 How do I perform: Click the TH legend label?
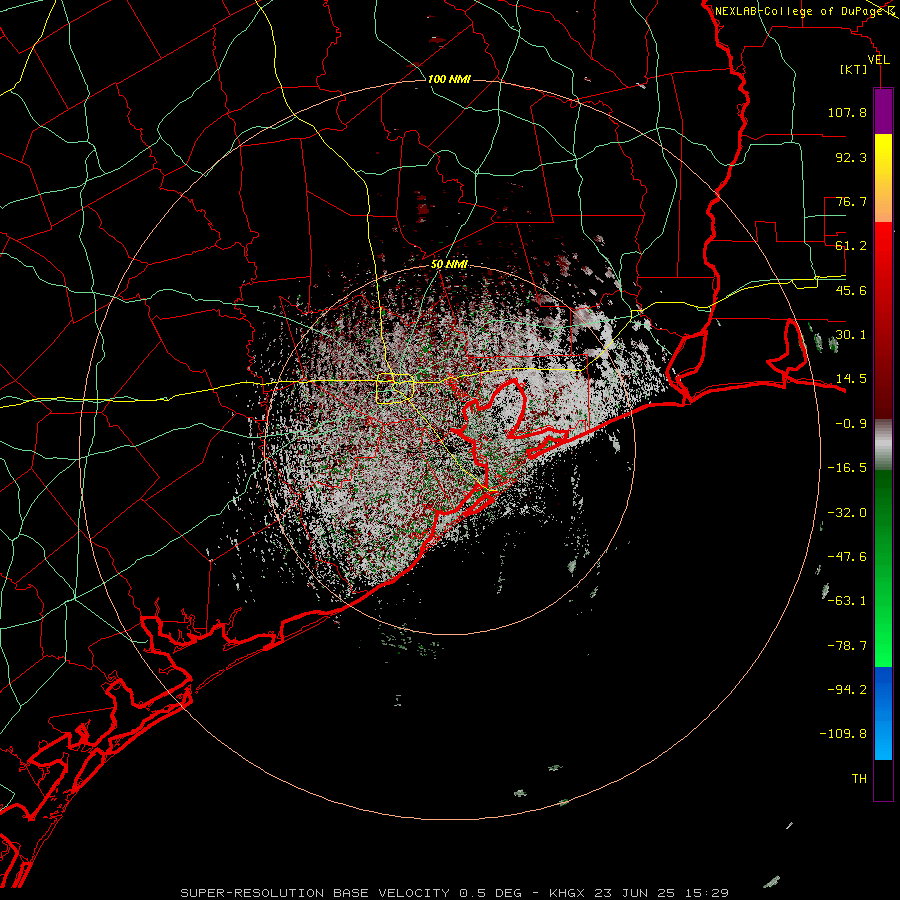859,779
